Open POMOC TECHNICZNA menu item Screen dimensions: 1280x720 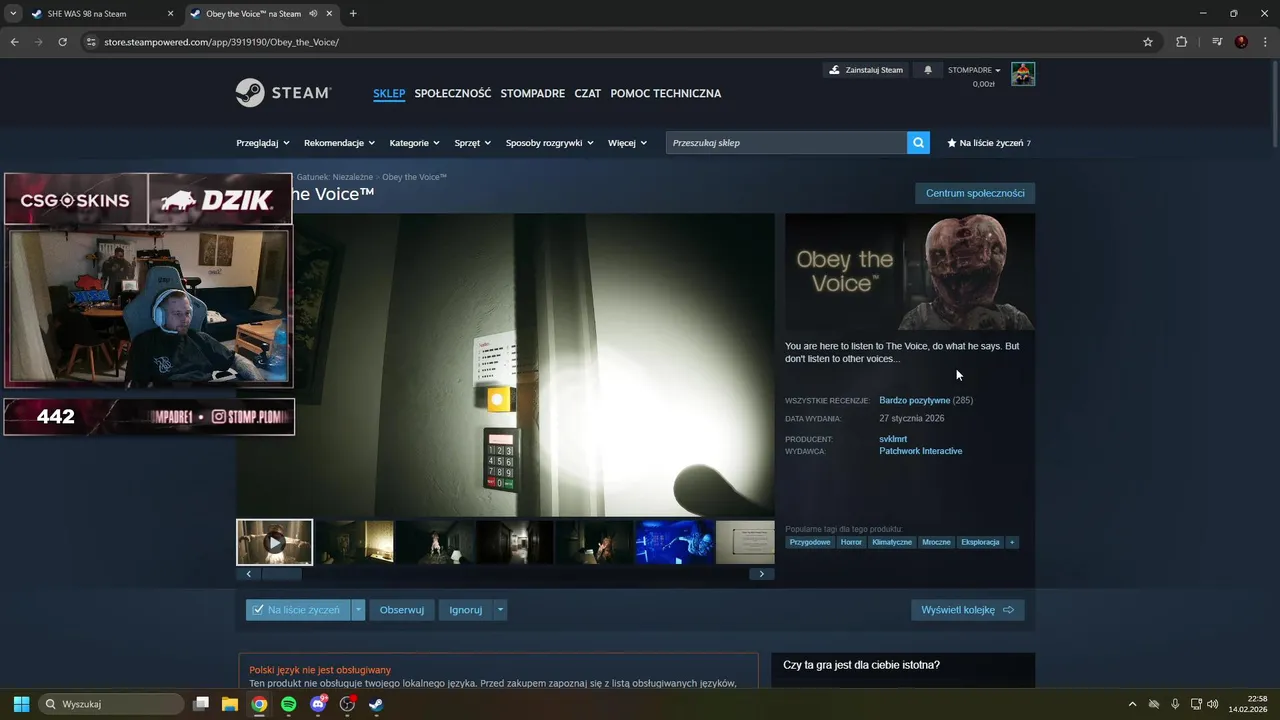point(666,93)
